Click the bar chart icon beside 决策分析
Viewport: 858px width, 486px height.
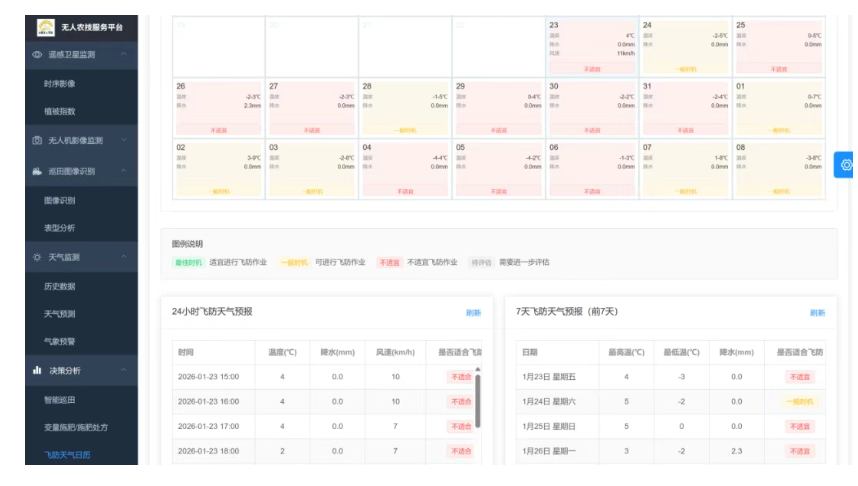[37, 370]
